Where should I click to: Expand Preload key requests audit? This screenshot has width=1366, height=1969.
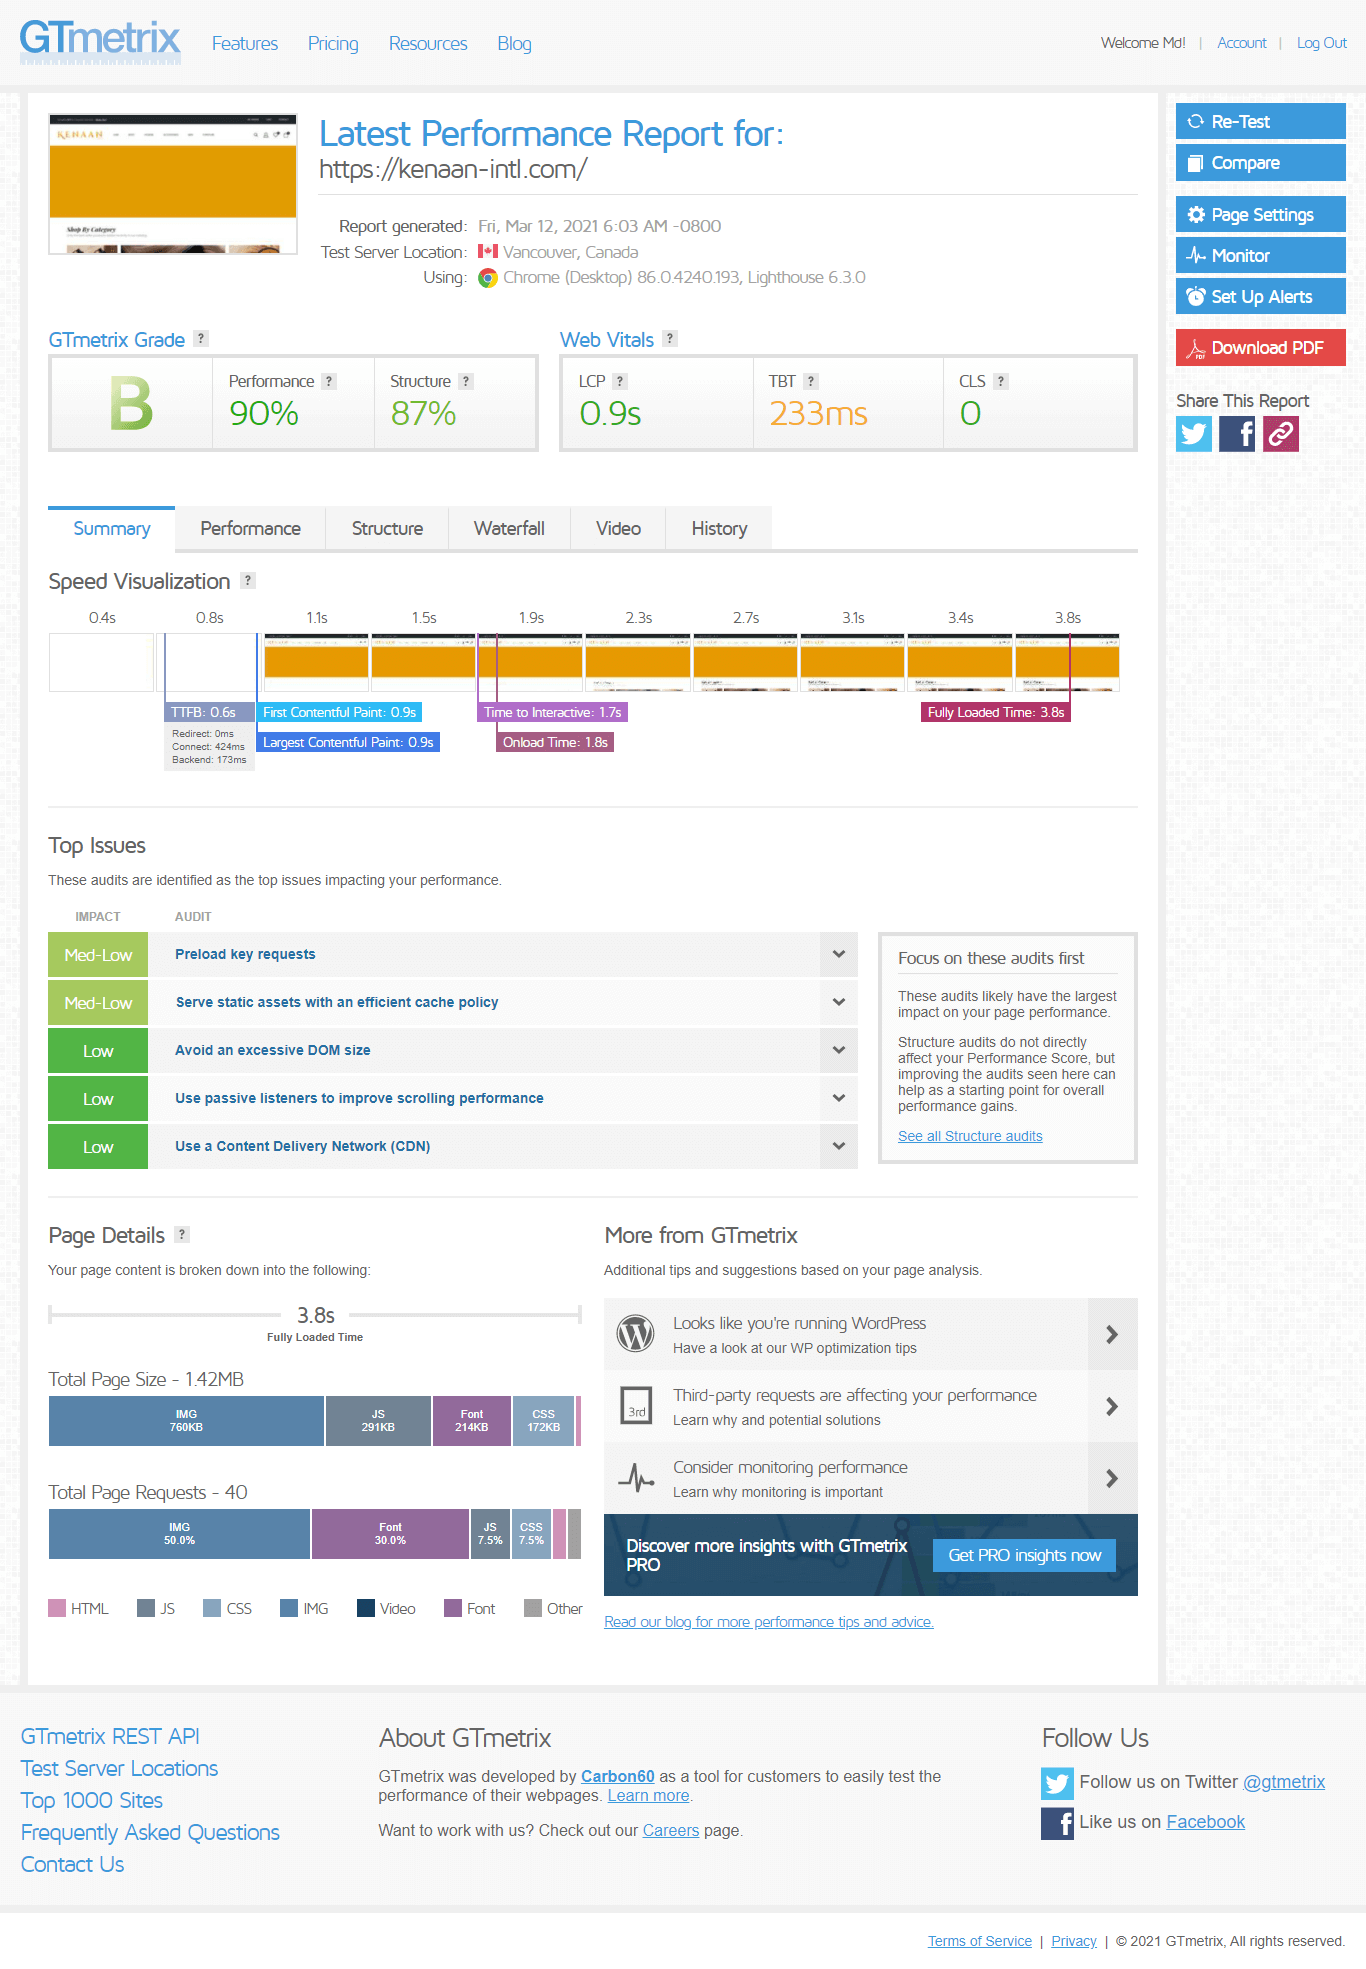tap(839, 954)
